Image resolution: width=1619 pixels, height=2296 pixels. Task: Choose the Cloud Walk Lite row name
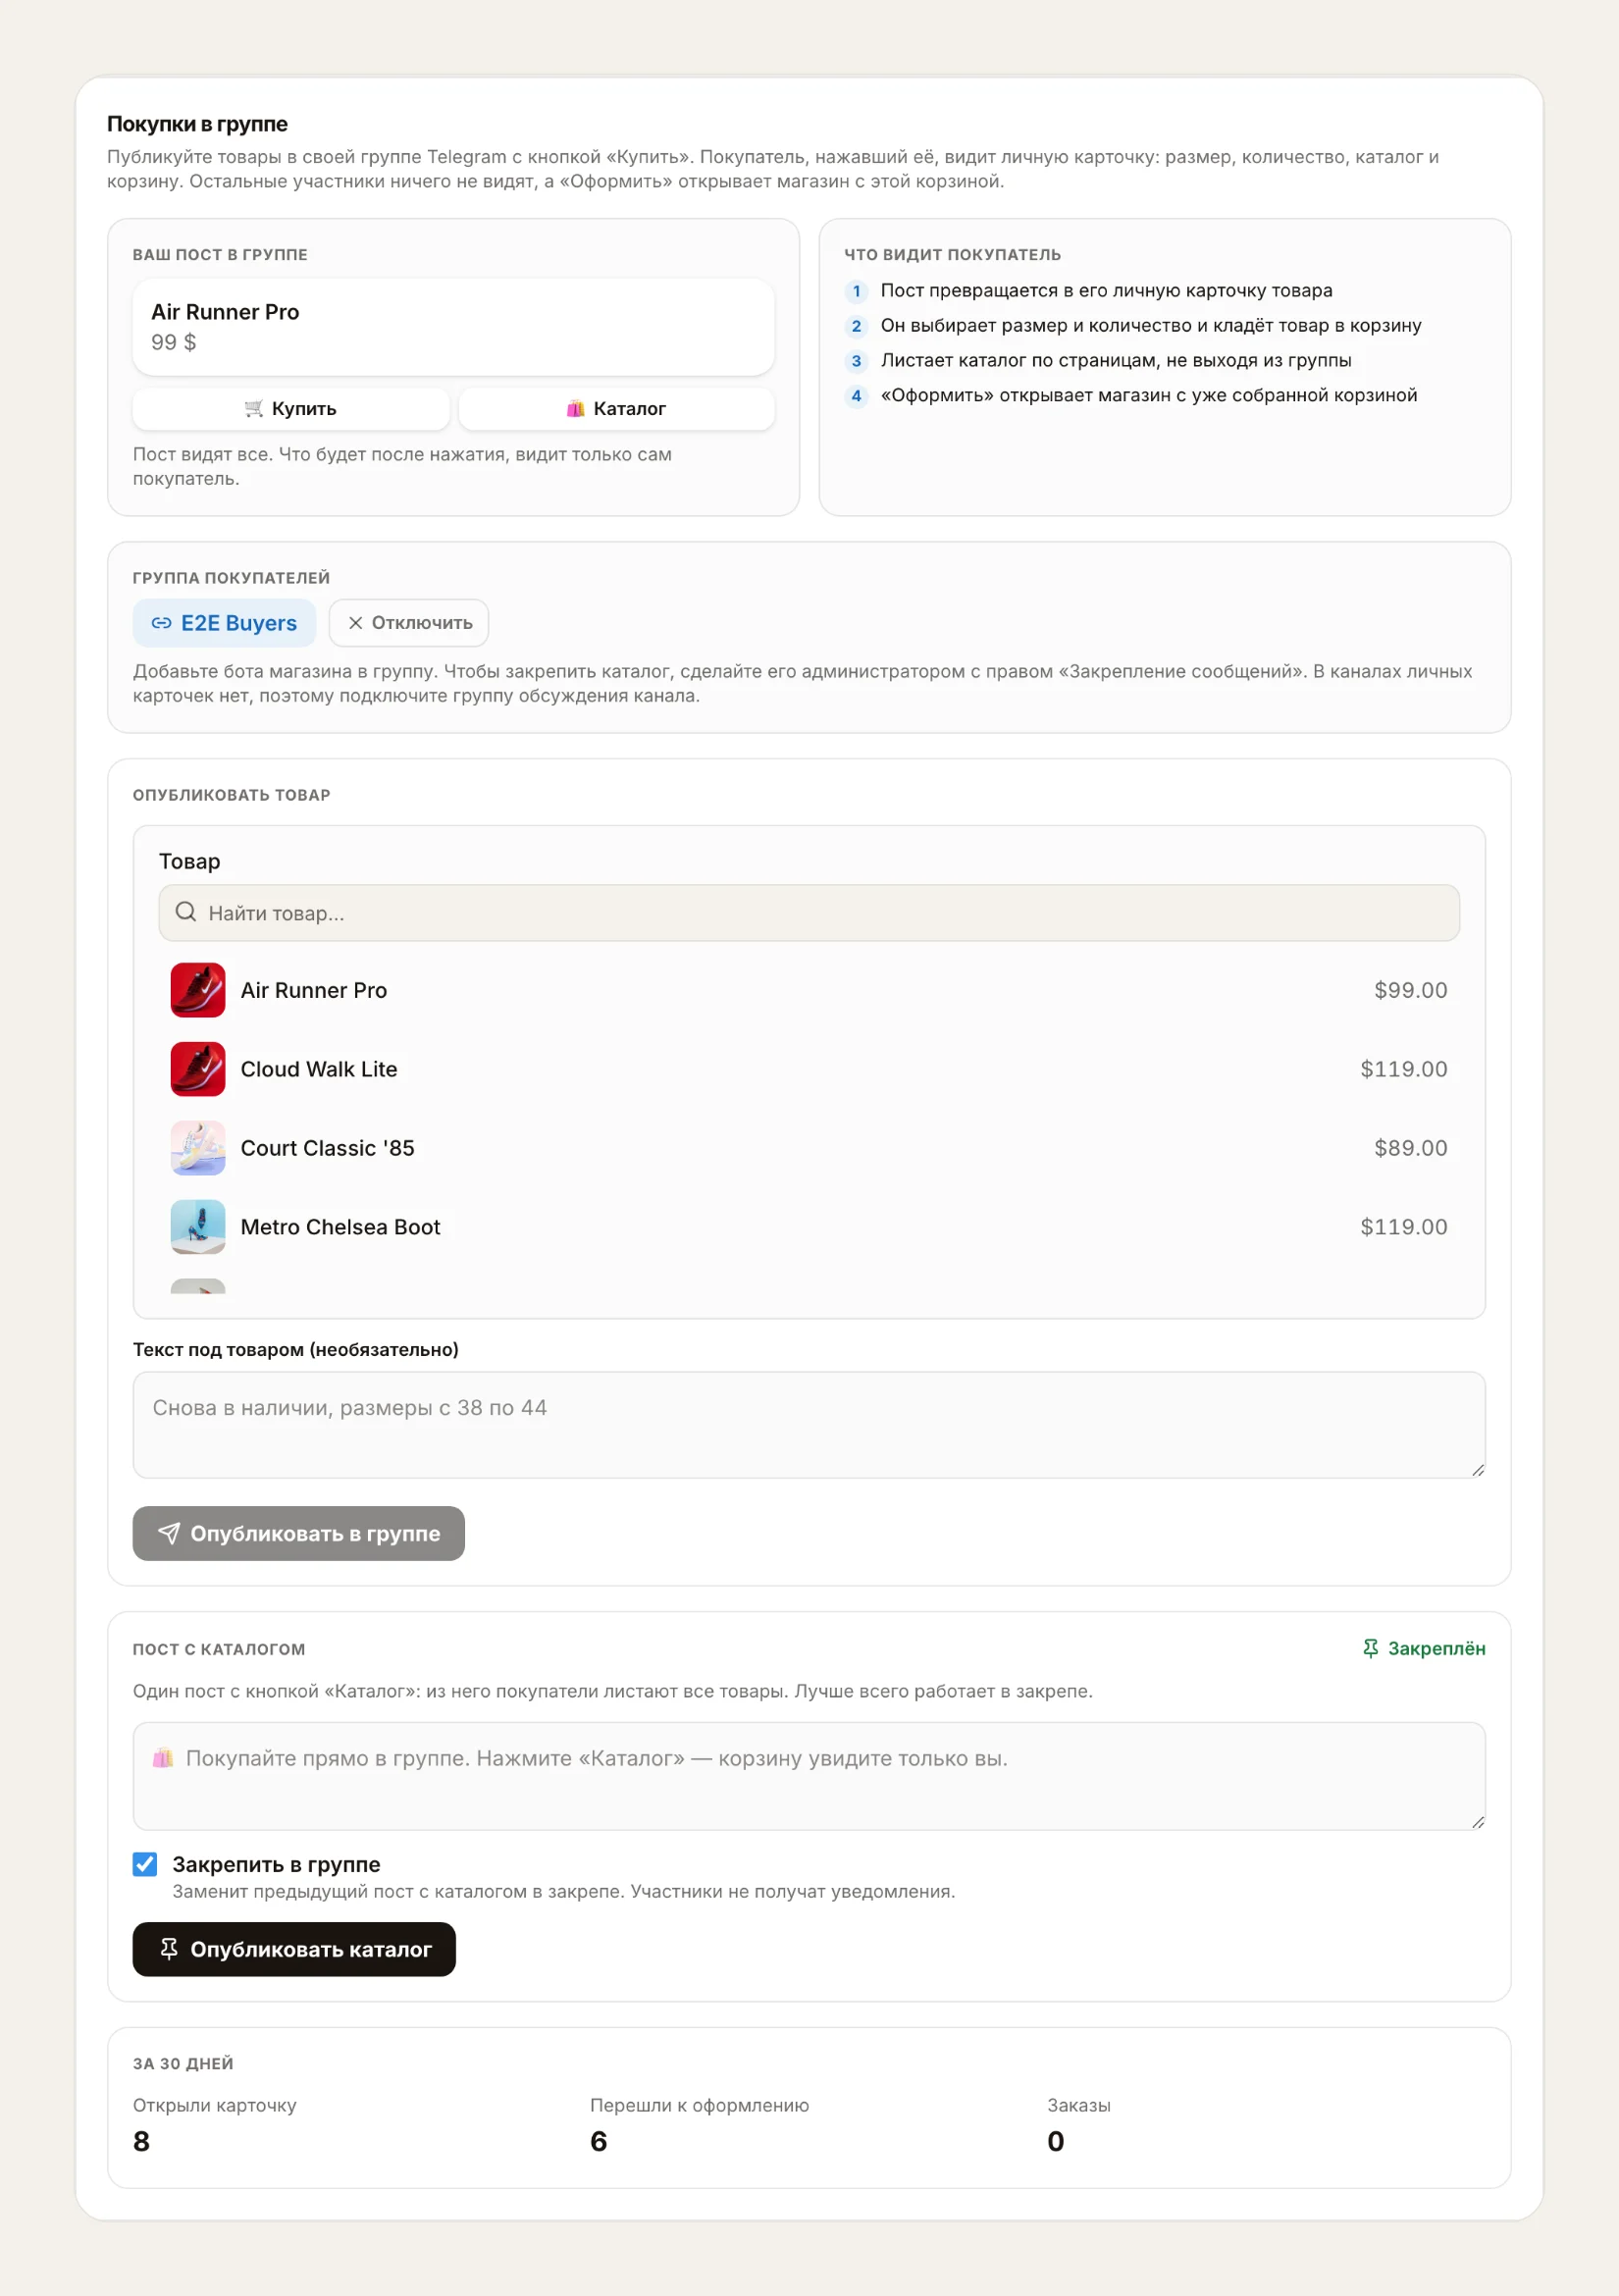tap(319, 1069)
